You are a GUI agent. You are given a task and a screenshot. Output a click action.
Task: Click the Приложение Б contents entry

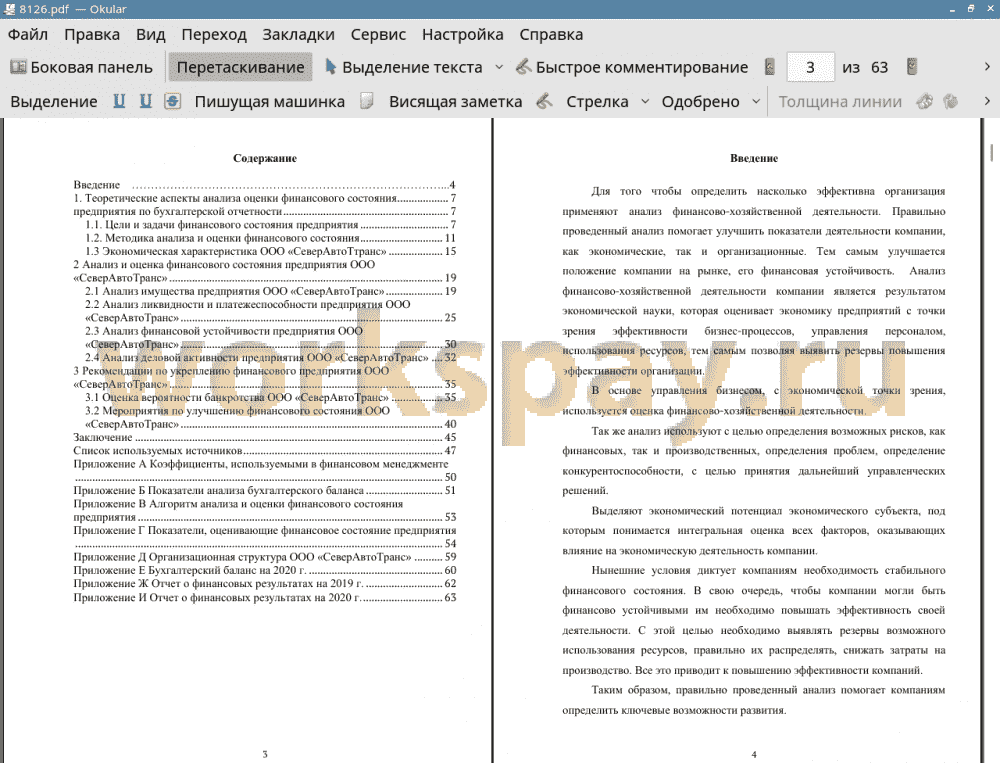point(265,491)
